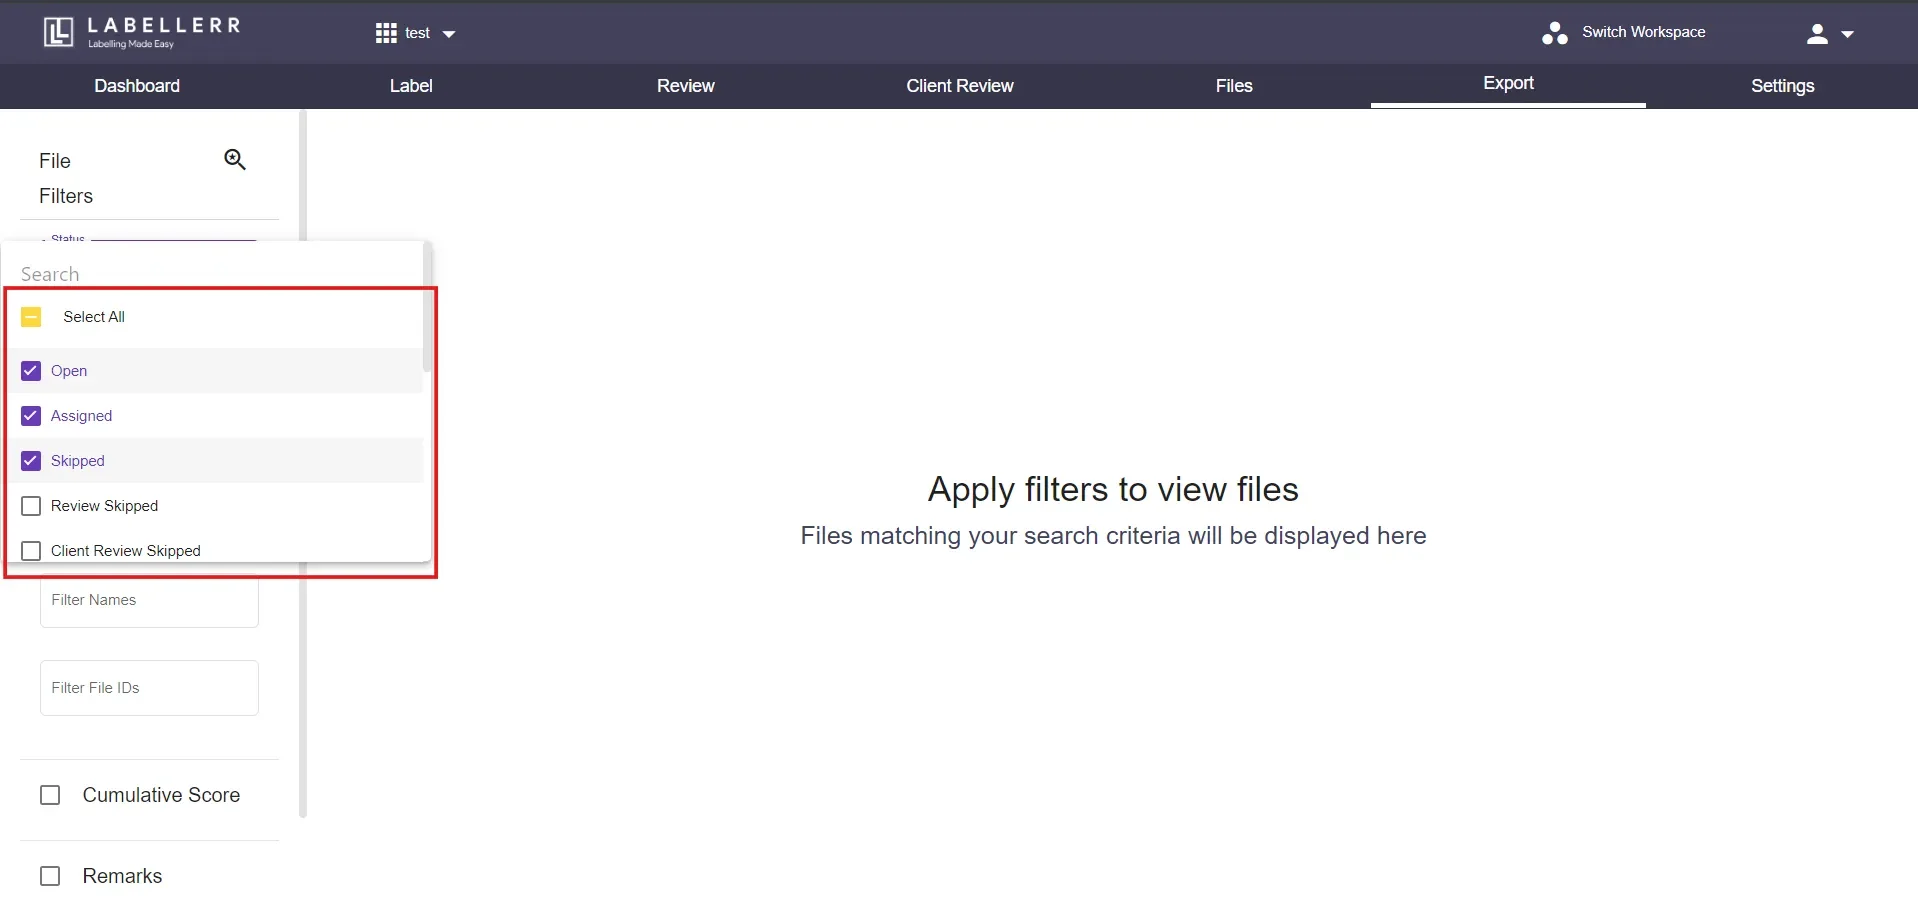
Task: Check the Review Skipped checkbox
Action: click(31, 506)
